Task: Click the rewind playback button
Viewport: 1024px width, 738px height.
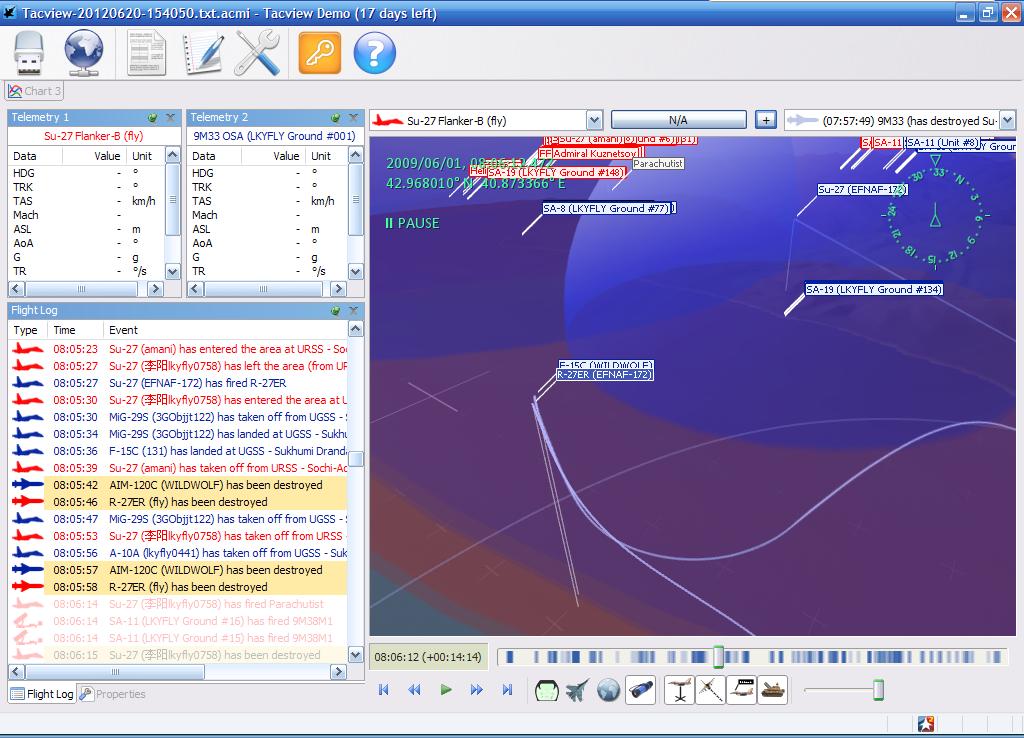Action: pos(414,690)
